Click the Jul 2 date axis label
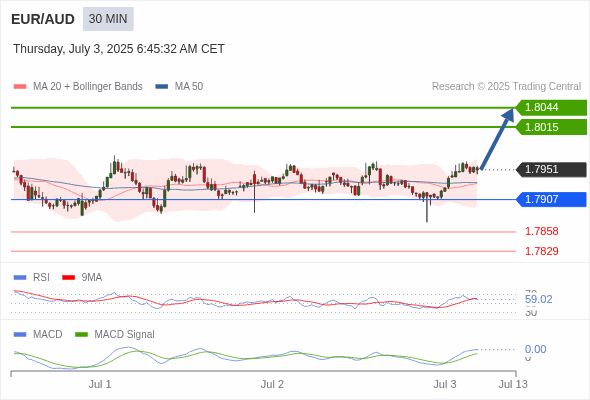 272,384
